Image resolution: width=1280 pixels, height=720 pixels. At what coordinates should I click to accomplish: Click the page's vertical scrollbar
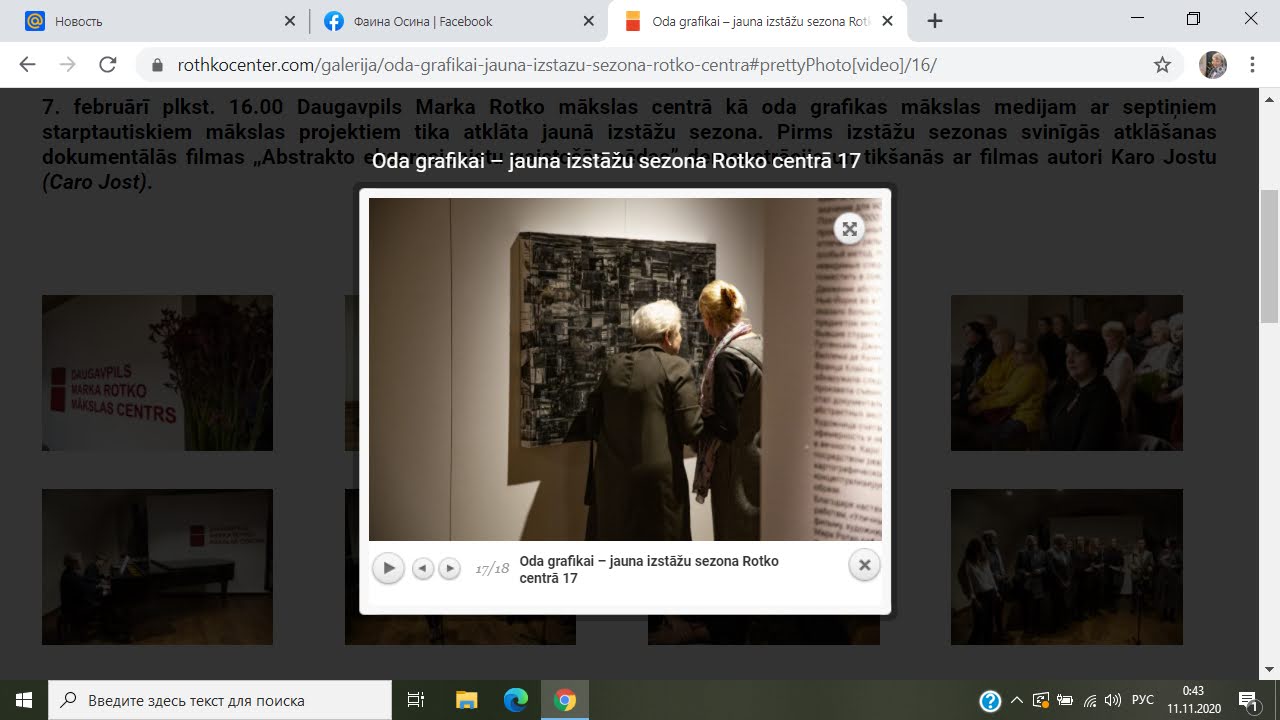(1269, 256)
